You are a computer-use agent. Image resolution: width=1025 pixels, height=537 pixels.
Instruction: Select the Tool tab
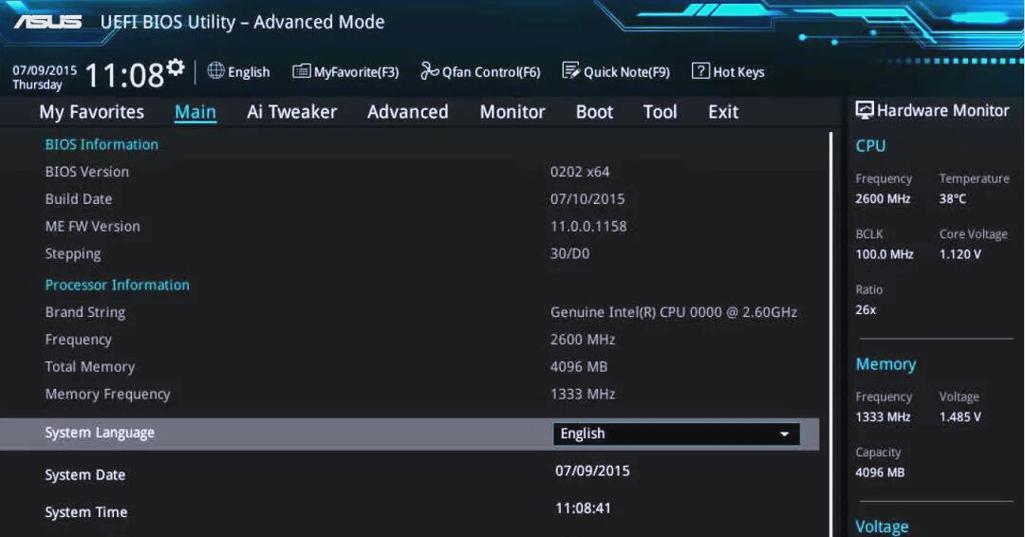(660, 112)
